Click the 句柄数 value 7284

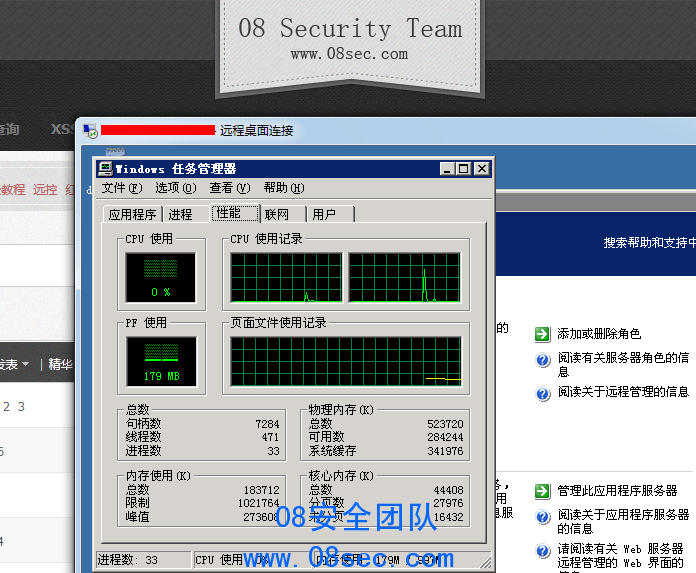coord(267,424)
